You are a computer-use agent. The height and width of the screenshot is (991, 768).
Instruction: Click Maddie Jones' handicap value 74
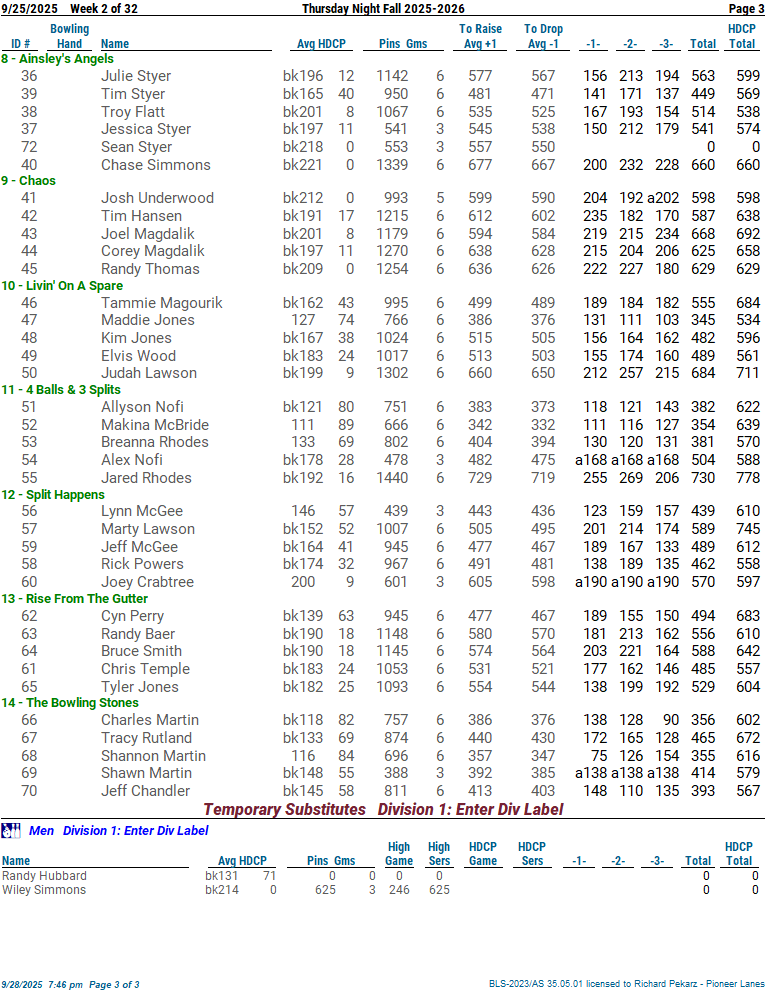346,320
